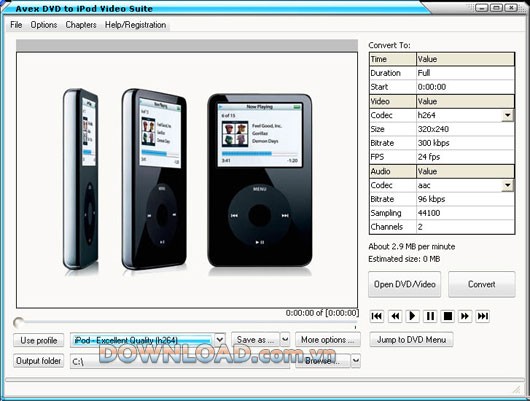Open the Browse dropdown arrow
Screen dimensions: 530x401
[355, 361]
